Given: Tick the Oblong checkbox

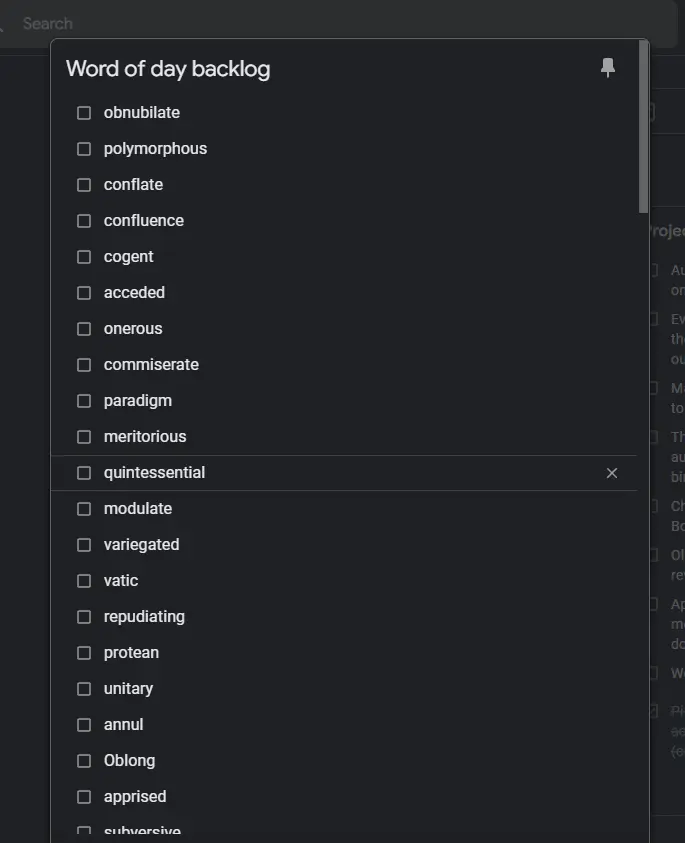Looking at the screenshot, I should pos(84,761).
